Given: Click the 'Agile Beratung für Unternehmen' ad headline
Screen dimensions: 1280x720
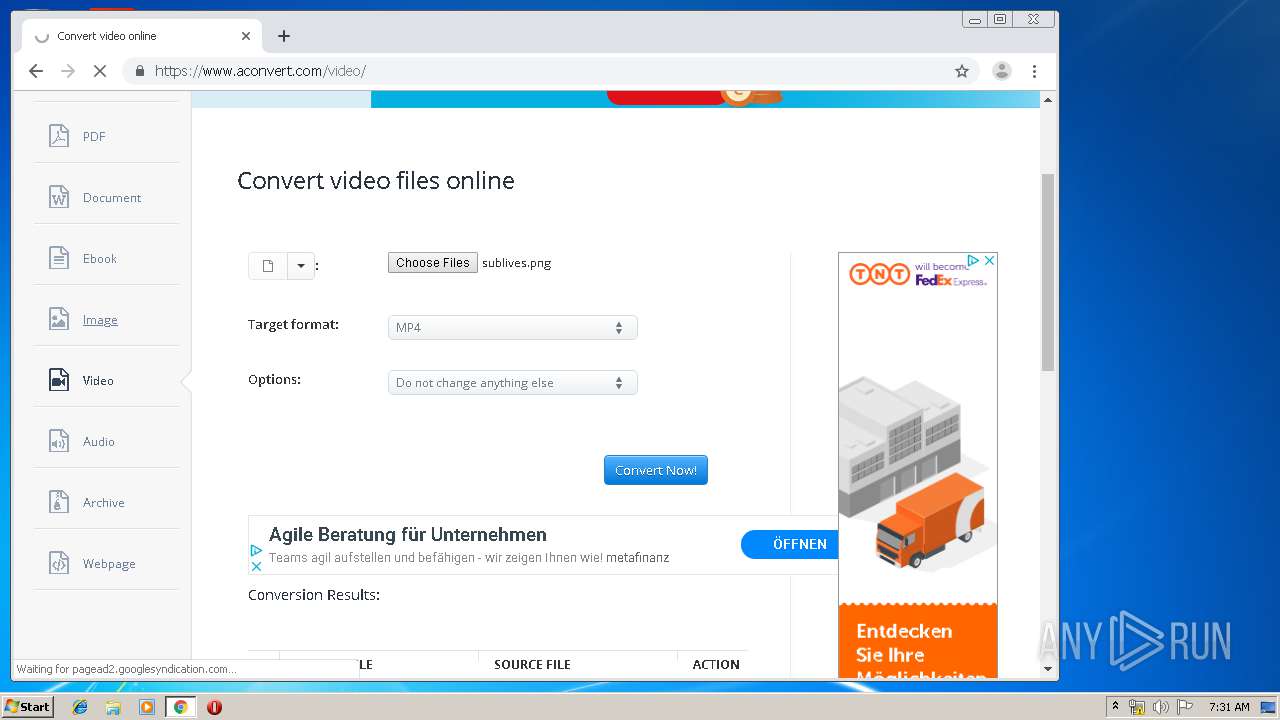Looking at the screenshot, I should [x=408, y=535].
